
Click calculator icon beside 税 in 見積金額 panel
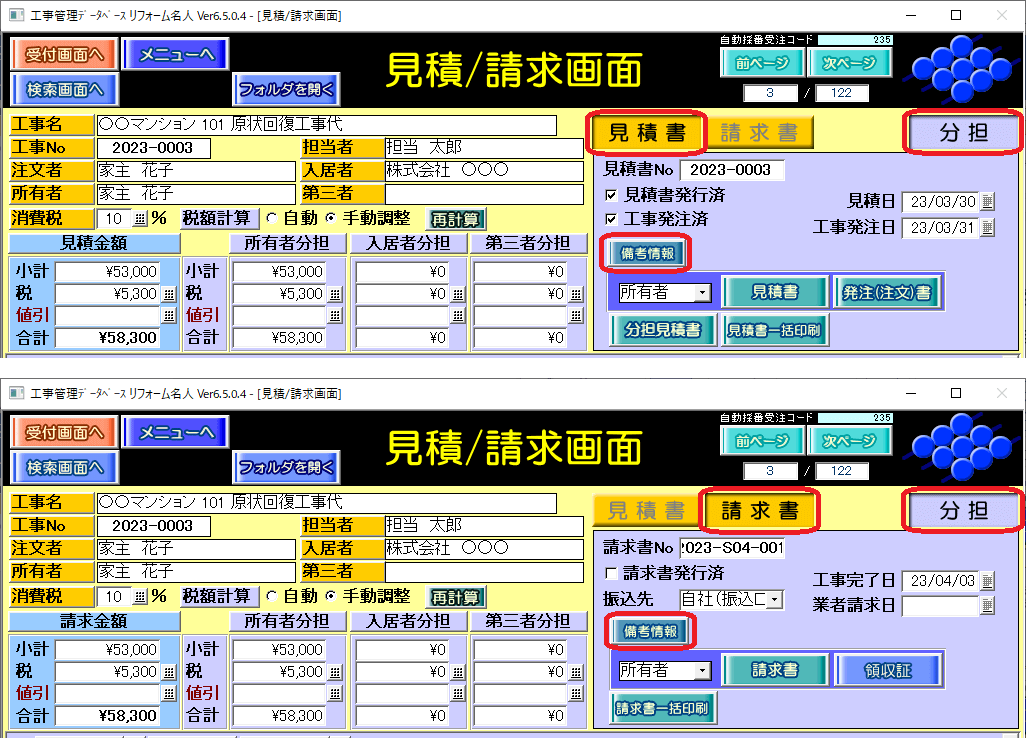coord(168,294)
